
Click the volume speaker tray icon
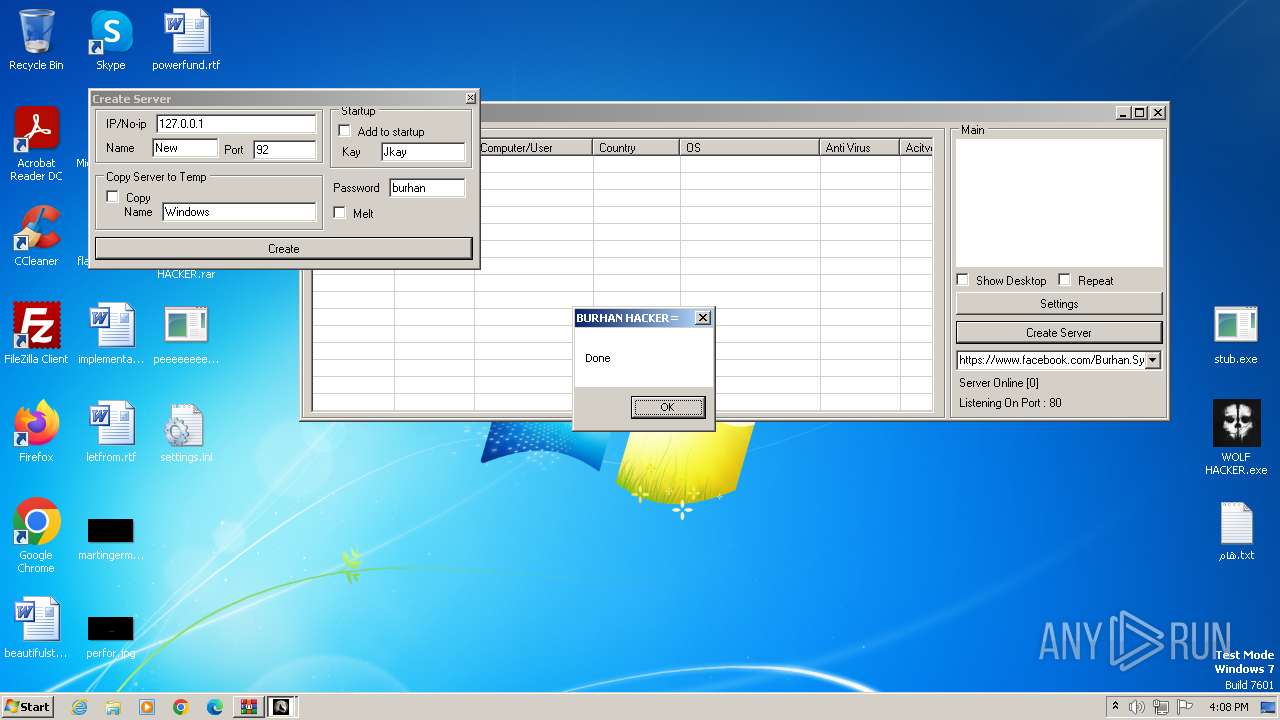pyautogui.click(x=1137, y=707)
